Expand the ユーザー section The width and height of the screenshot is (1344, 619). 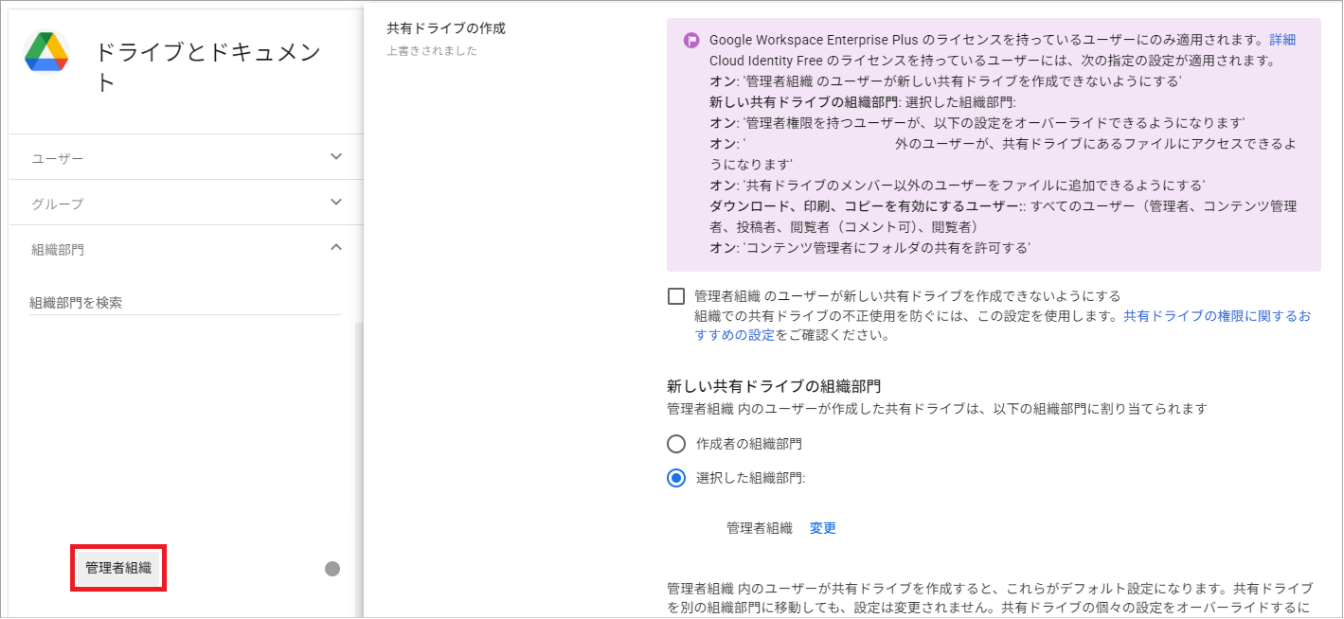[186, 158]
